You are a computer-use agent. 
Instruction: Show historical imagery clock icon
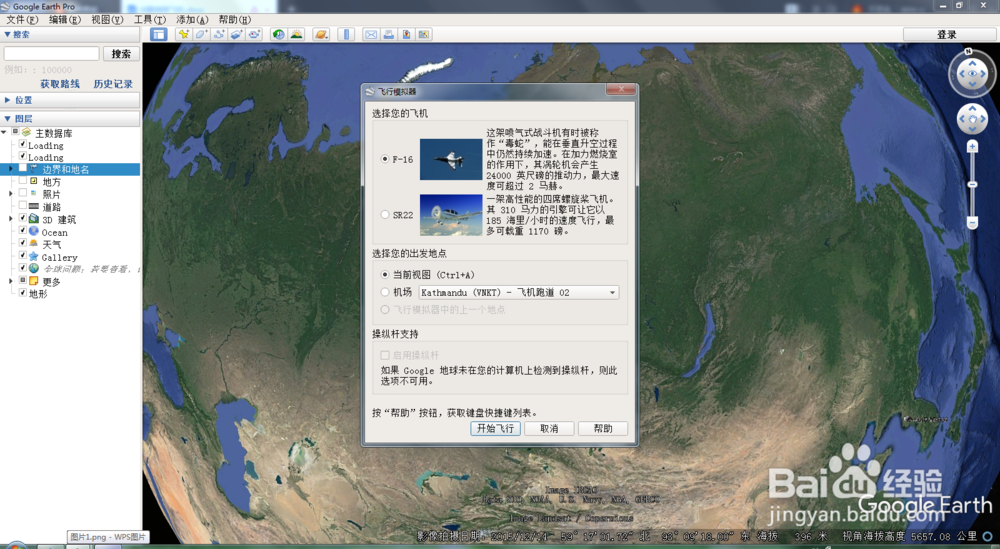point(279,34)
